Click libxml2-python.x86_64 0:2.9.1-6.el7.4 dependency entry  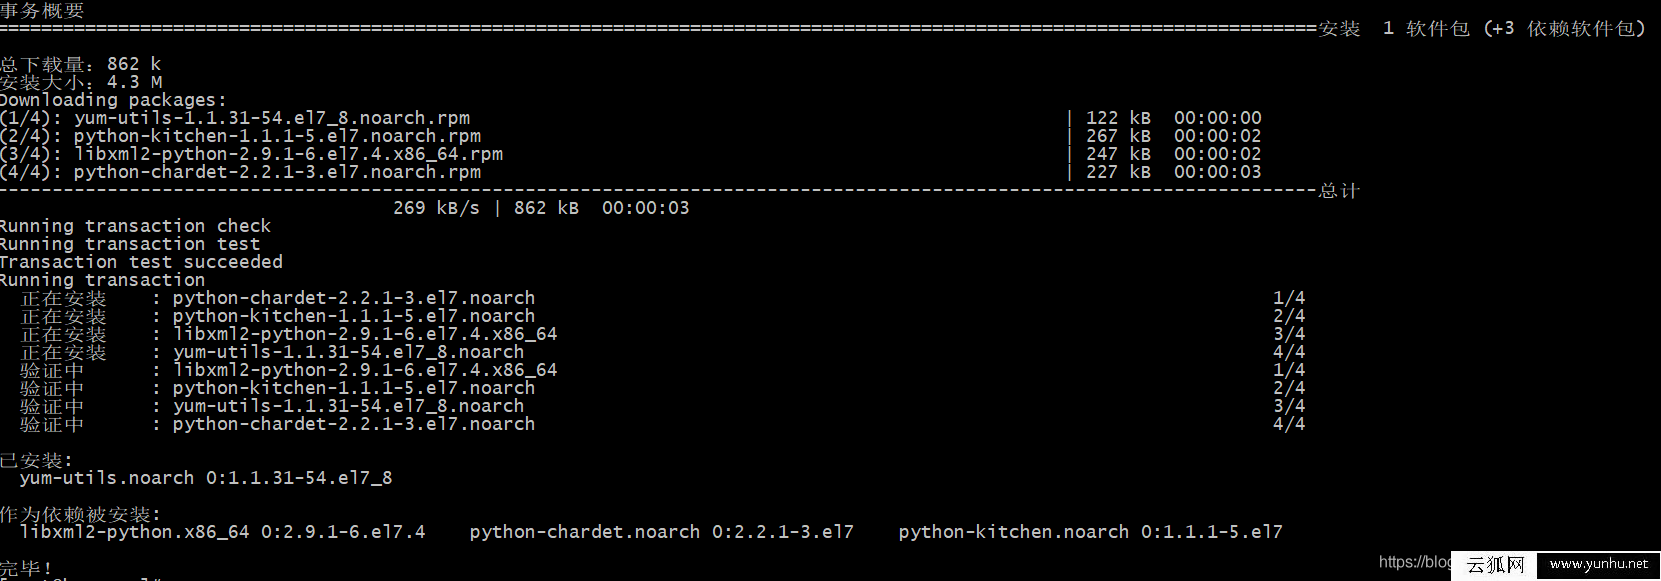tap(222, 533)
